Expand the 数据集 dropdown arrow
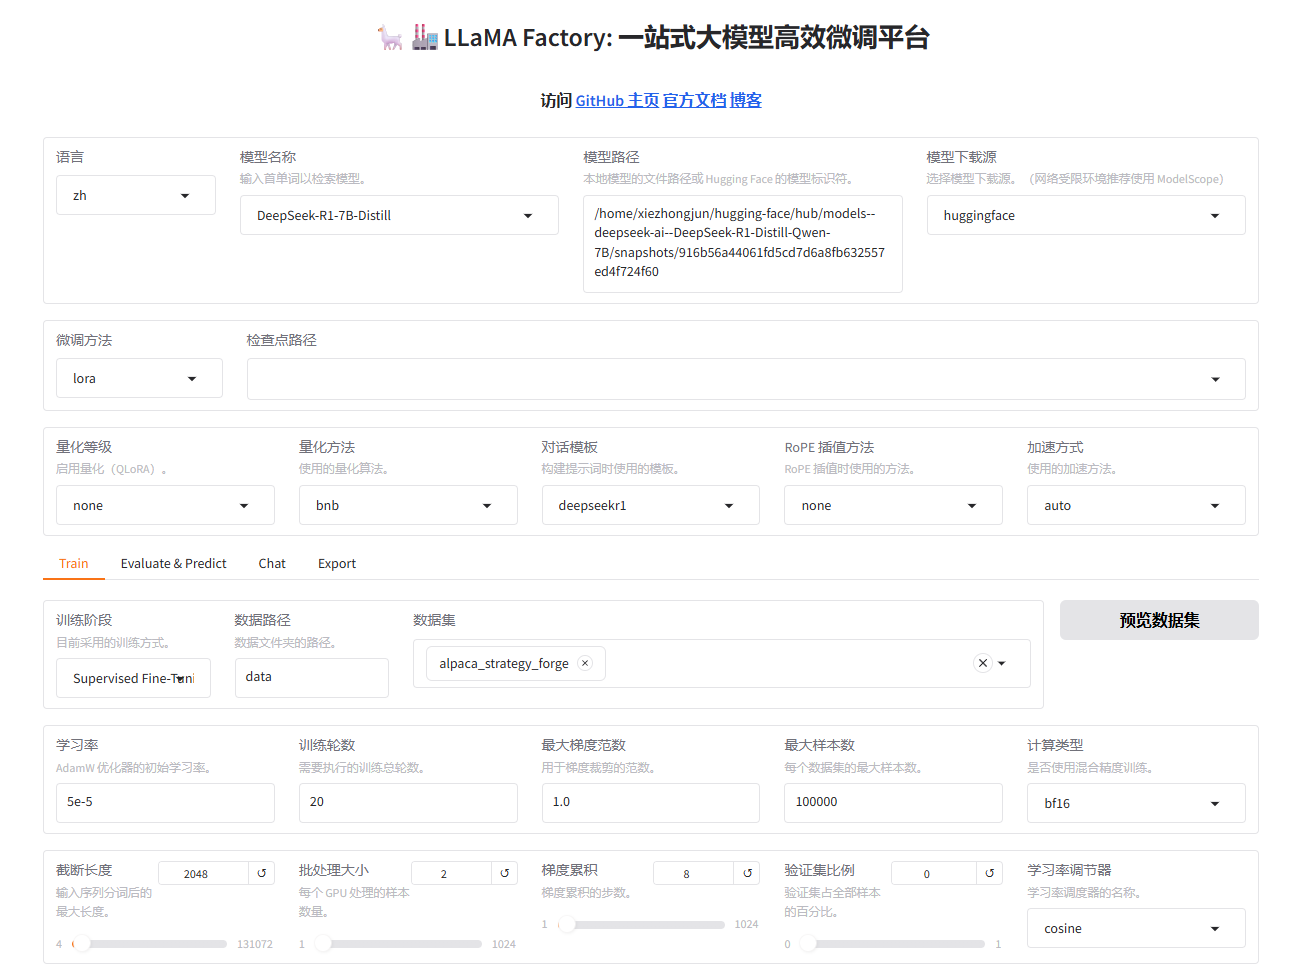Viewport: 1291px width, 977px height. 1002,663
